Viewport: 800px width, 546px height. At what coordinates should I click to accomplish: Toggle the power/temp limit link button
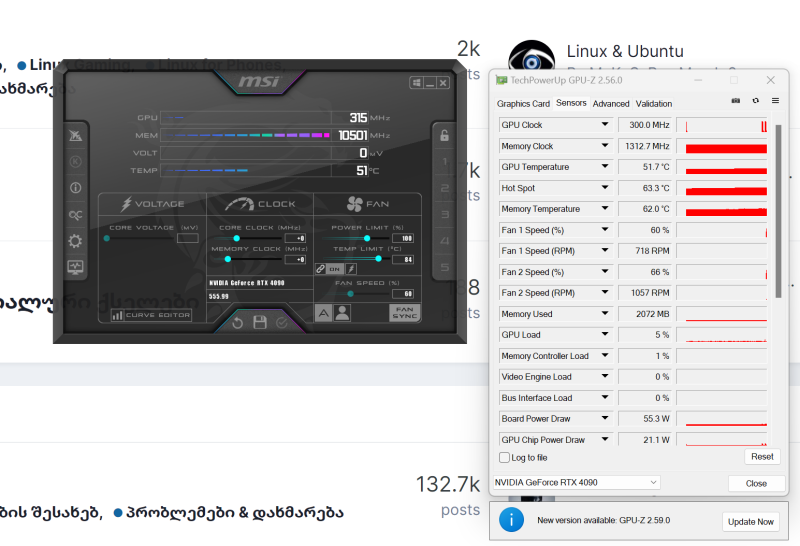coord(320,269)
